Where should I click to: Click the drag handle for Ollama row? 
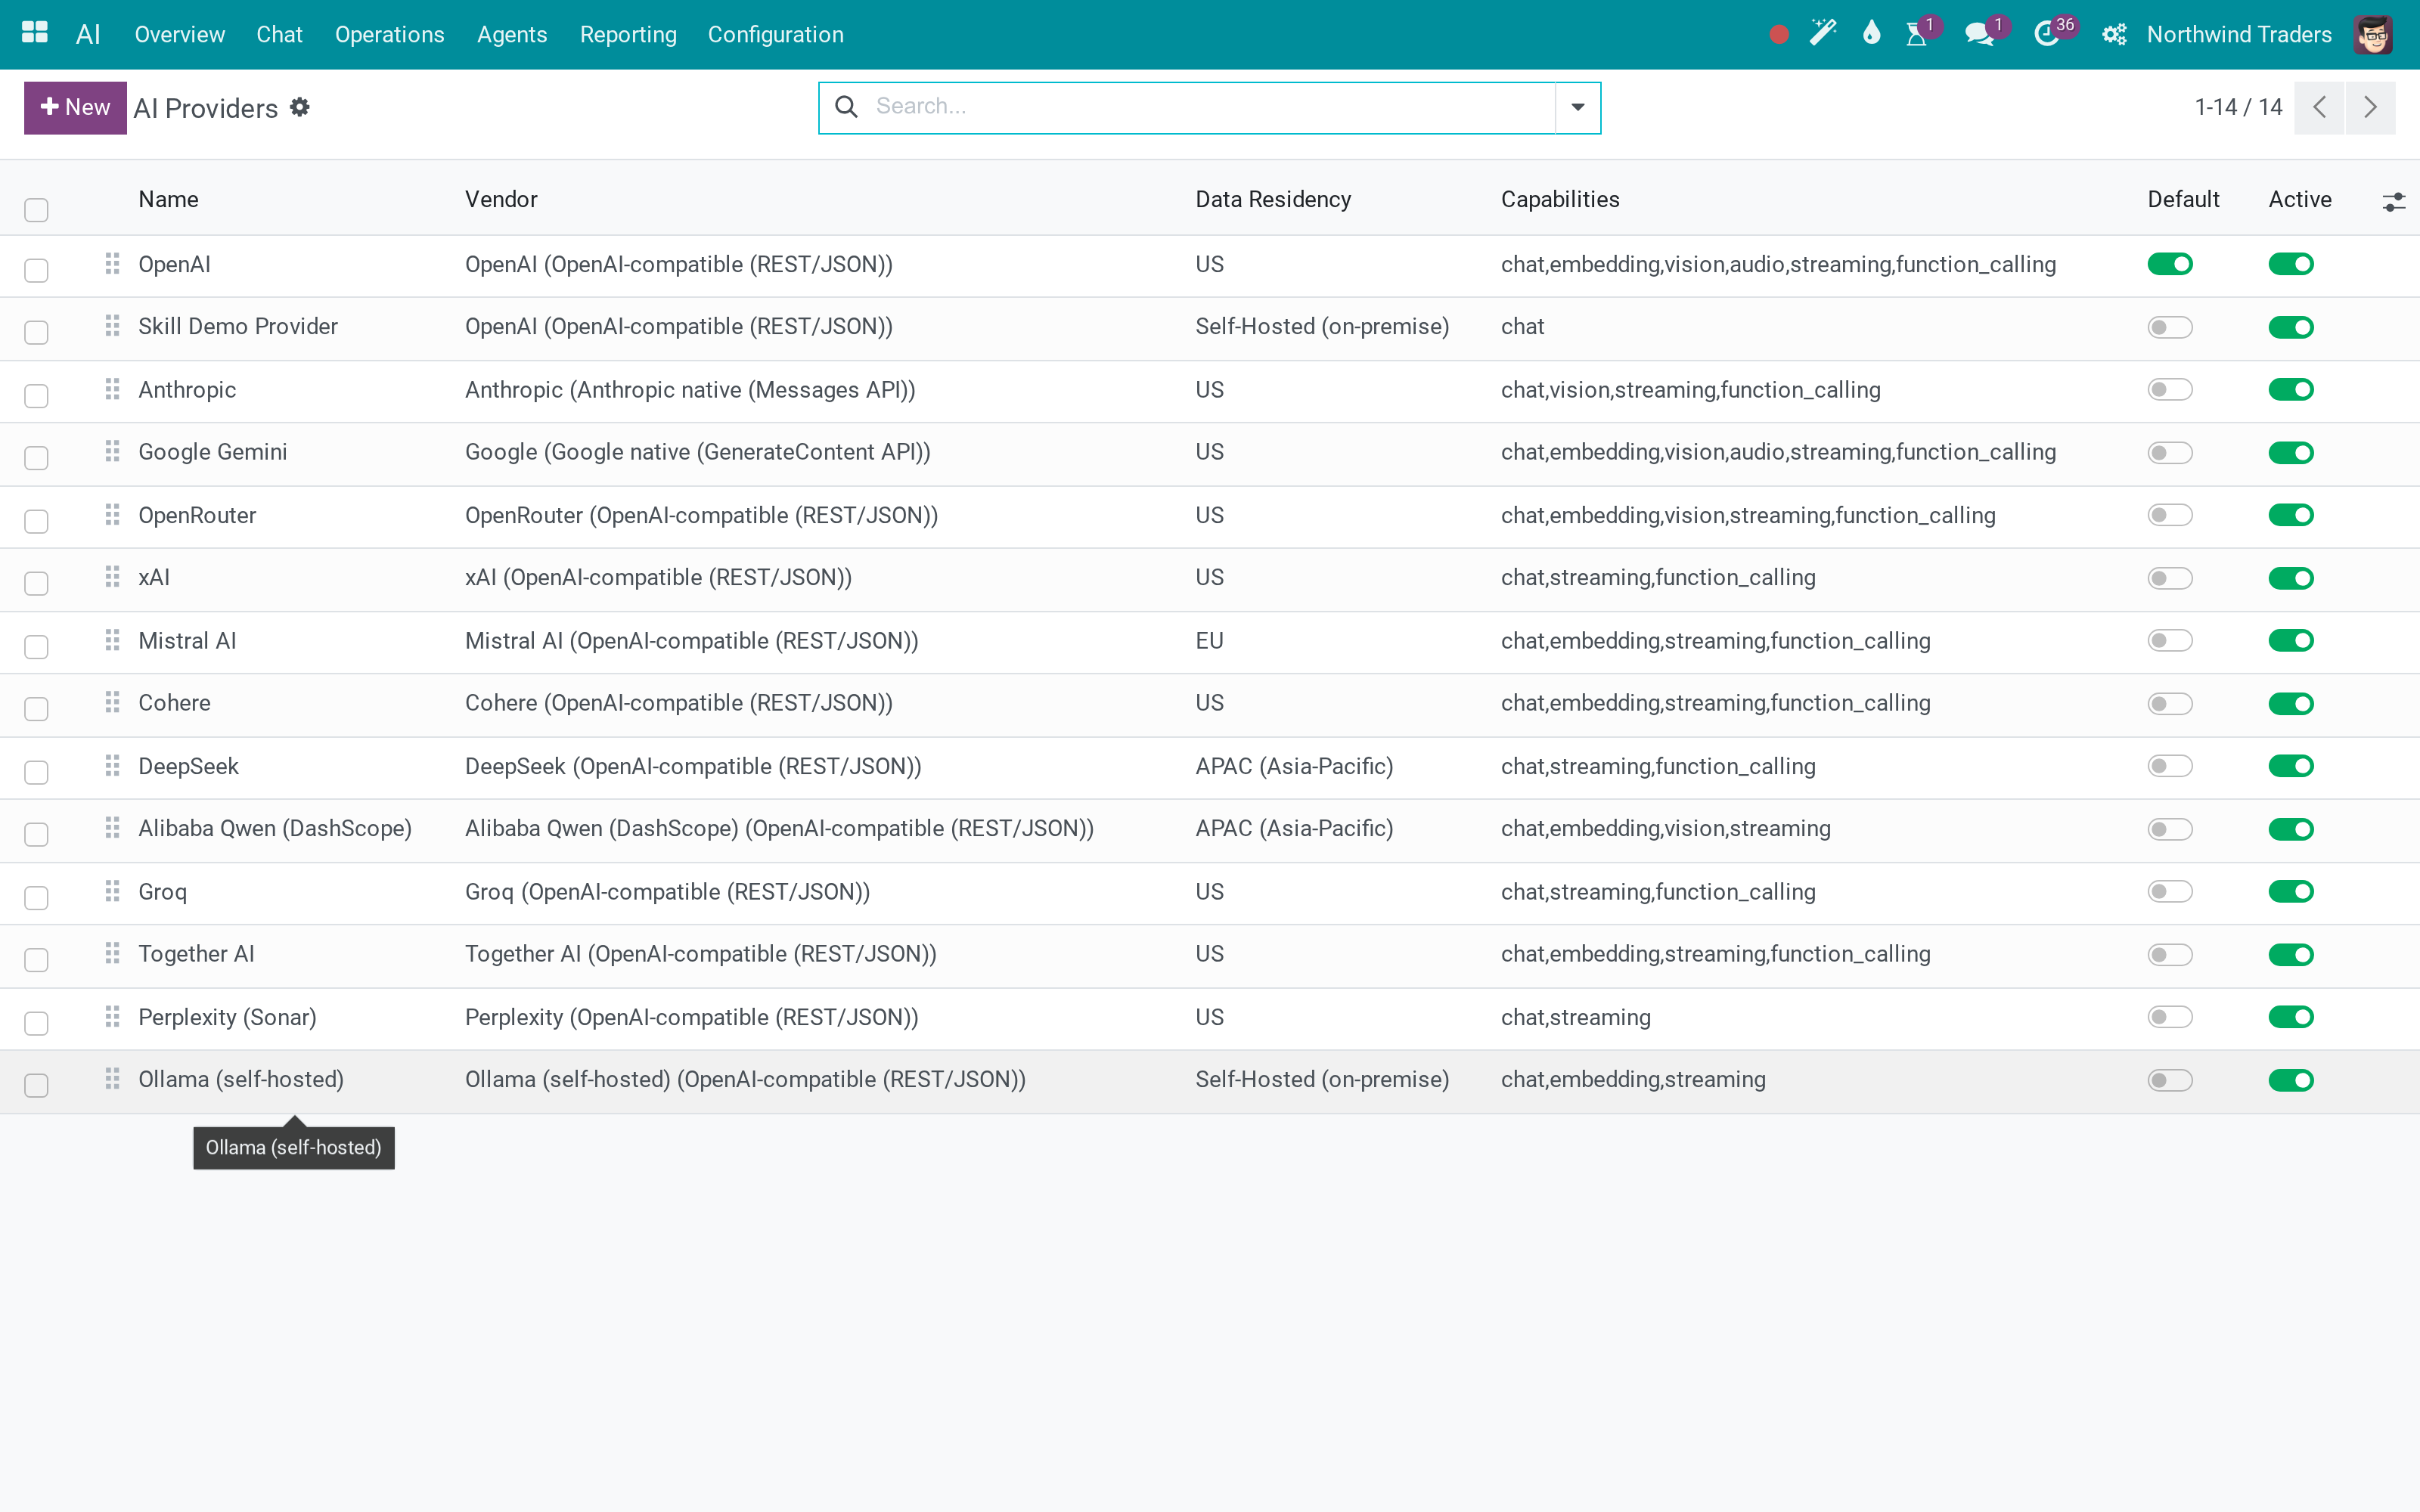tap(112, 1079)
